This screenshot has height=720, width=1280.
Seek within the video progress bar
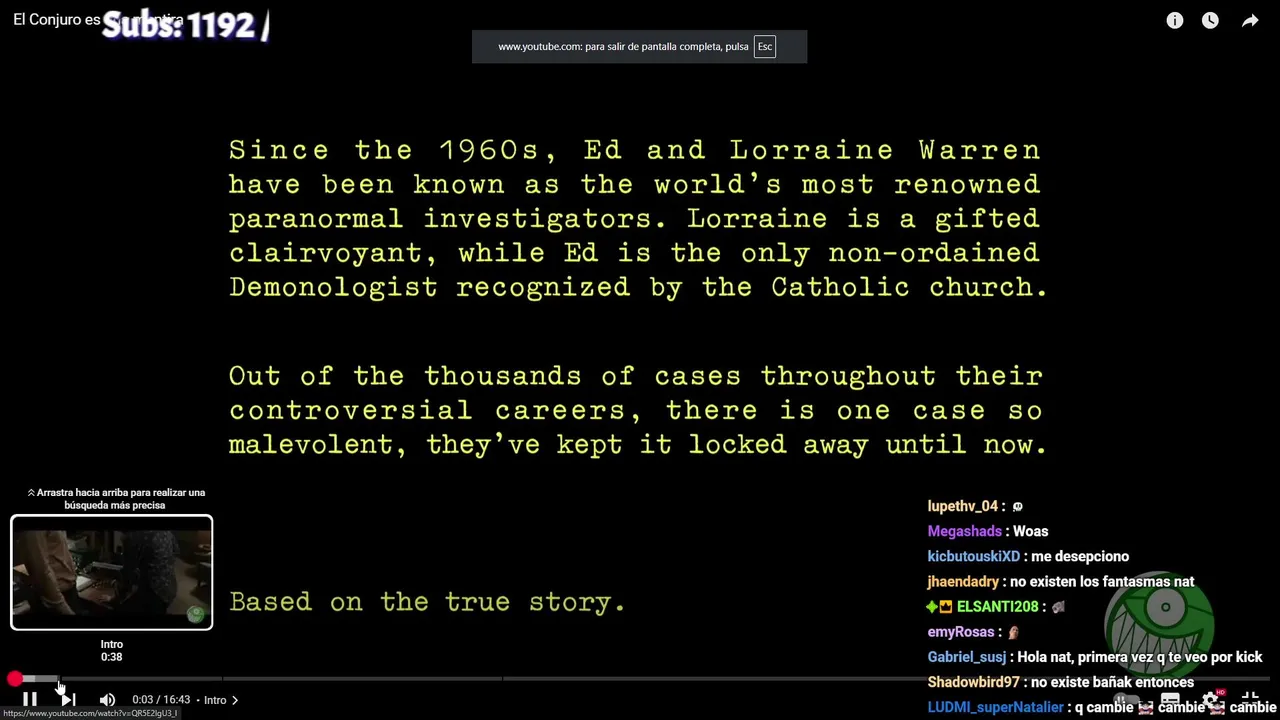640,679
